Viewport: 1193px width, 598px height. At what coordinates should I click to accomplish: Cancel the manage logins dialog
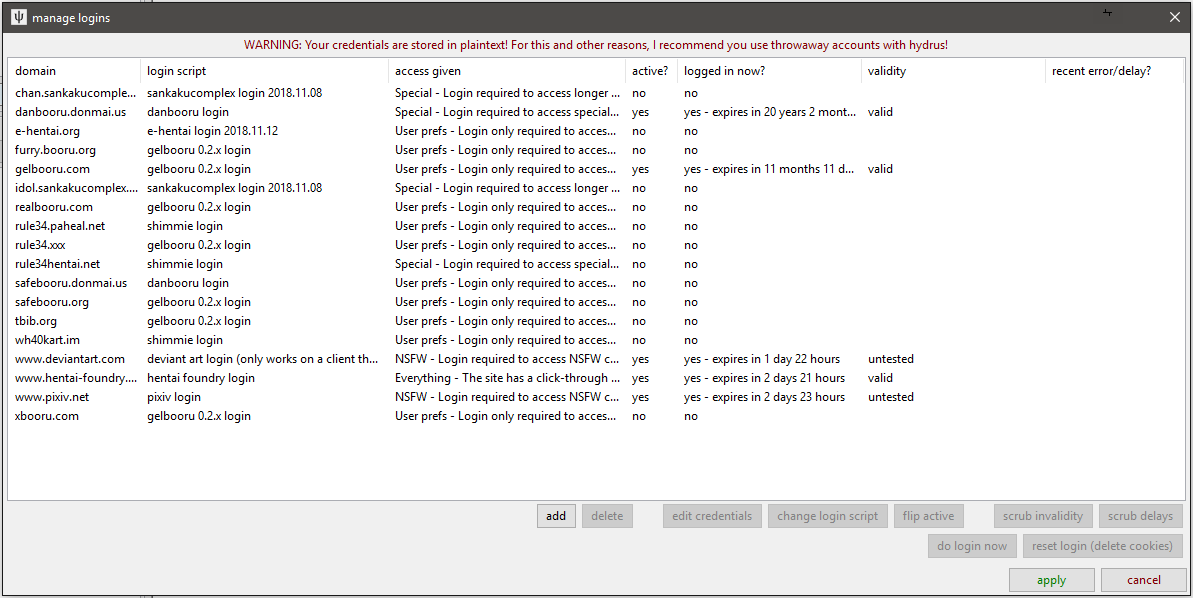tap(1144, 580)
